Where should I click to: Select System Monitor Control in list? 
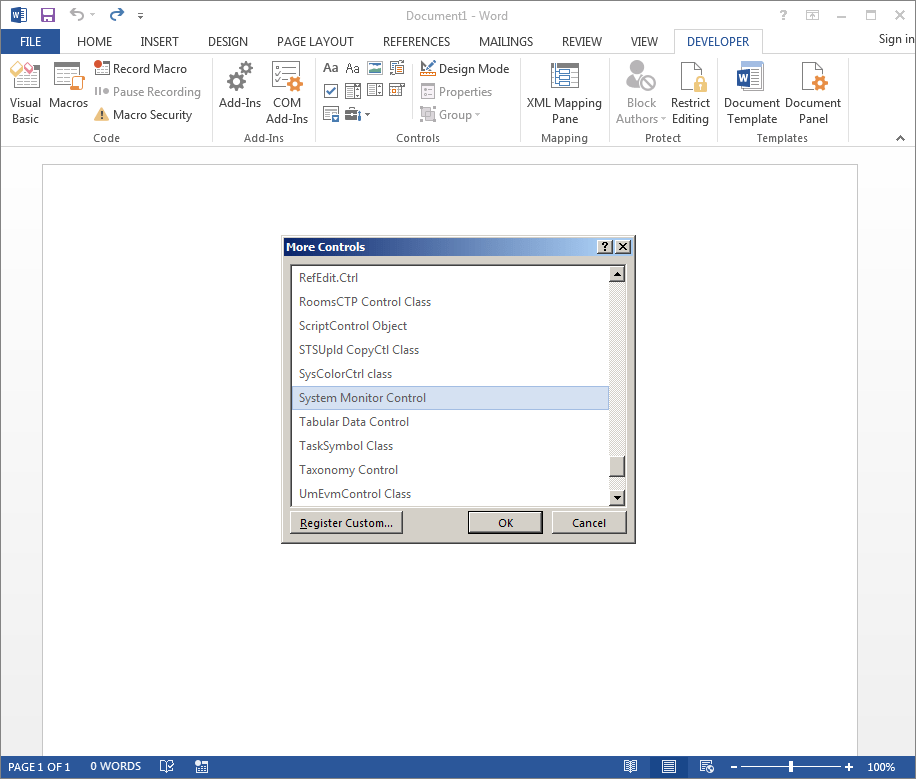click(450, 397)
